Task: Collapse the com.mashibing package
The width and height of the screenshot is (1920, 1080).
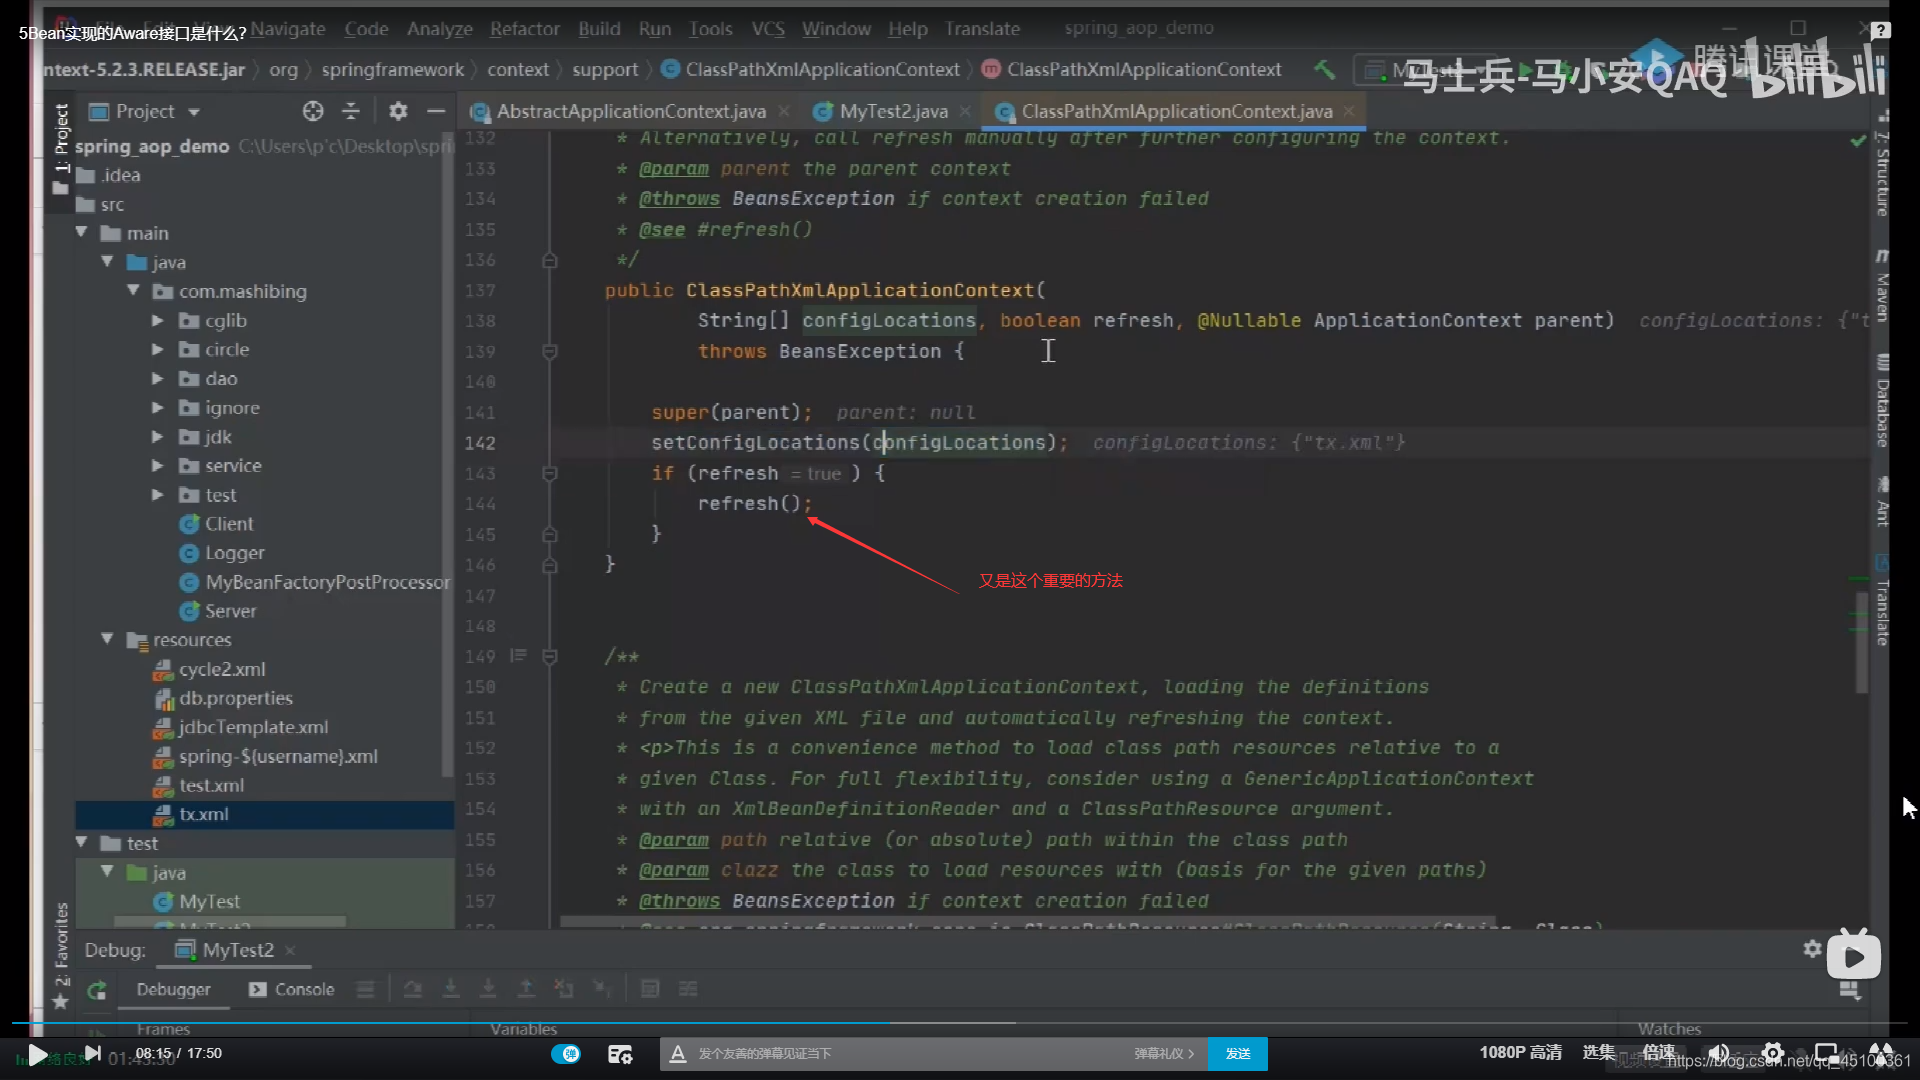Action: coord(133,291)
